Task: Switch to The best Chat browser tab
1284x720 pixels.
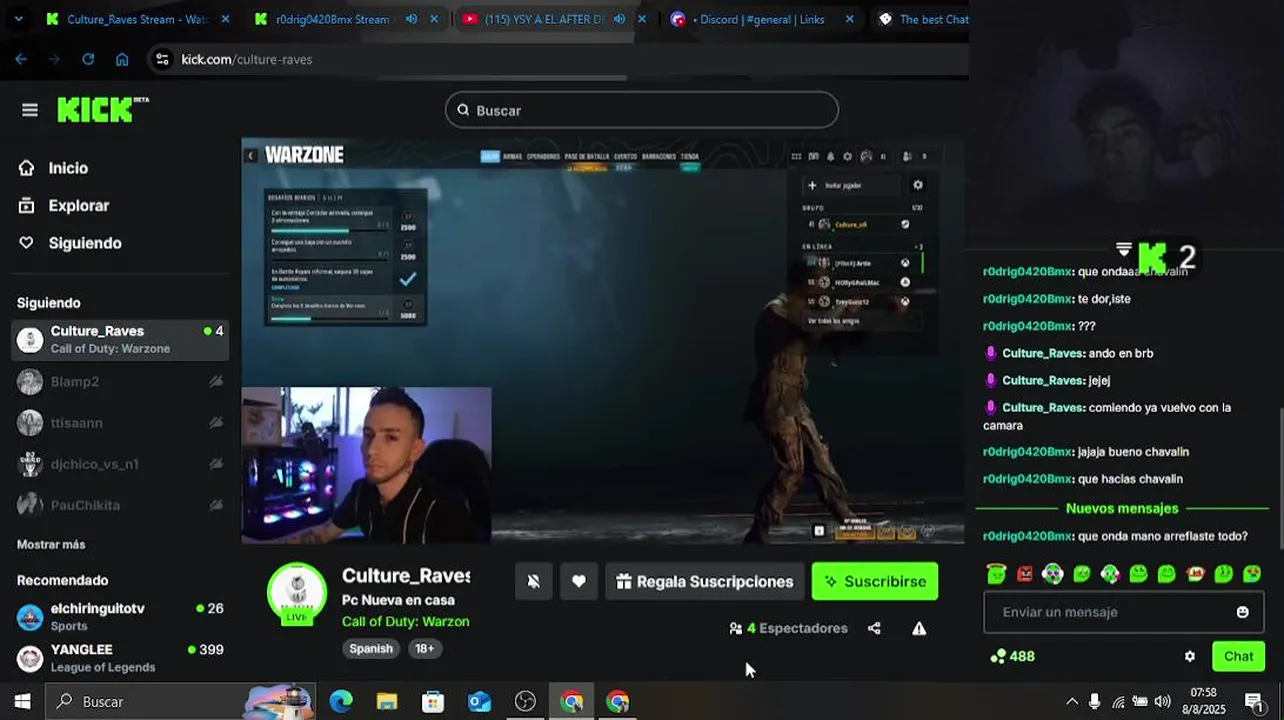Action: [x=923, y=19]
